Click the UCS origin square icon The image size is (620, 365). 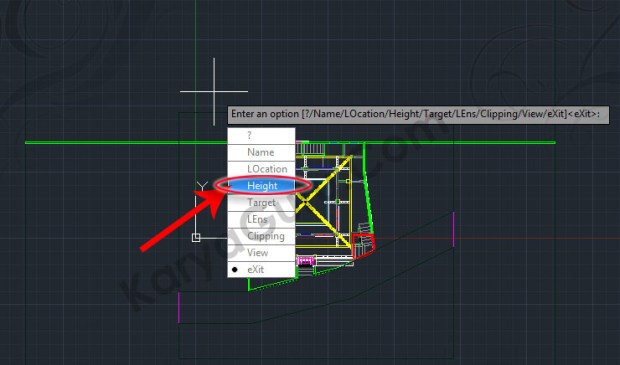pos(196,237)
